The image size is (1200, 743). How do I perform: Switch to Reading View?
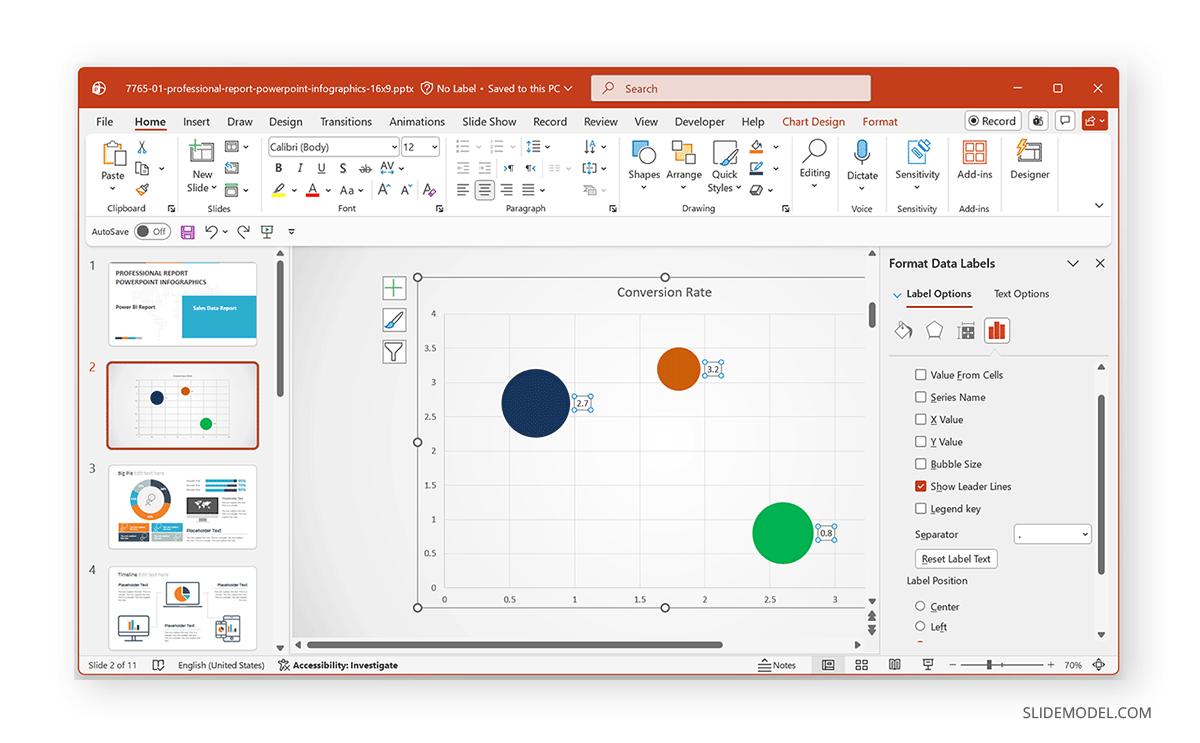click(x=895, y=665)
